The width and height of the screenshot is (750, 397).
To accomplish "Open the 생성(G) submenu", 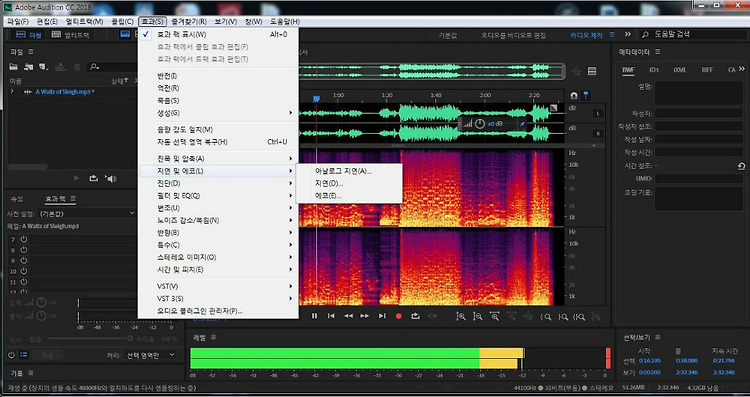I will point(218,113).
